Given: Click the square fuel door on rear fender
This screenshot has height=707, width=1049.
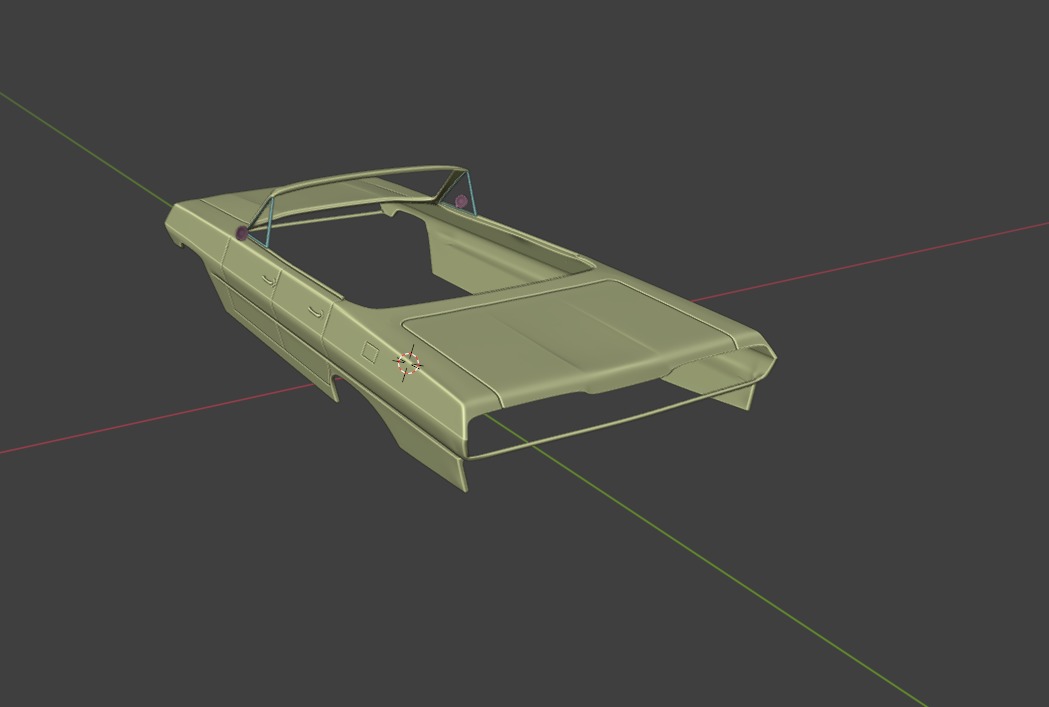Looking at the screenshot, I should (369, 352).
